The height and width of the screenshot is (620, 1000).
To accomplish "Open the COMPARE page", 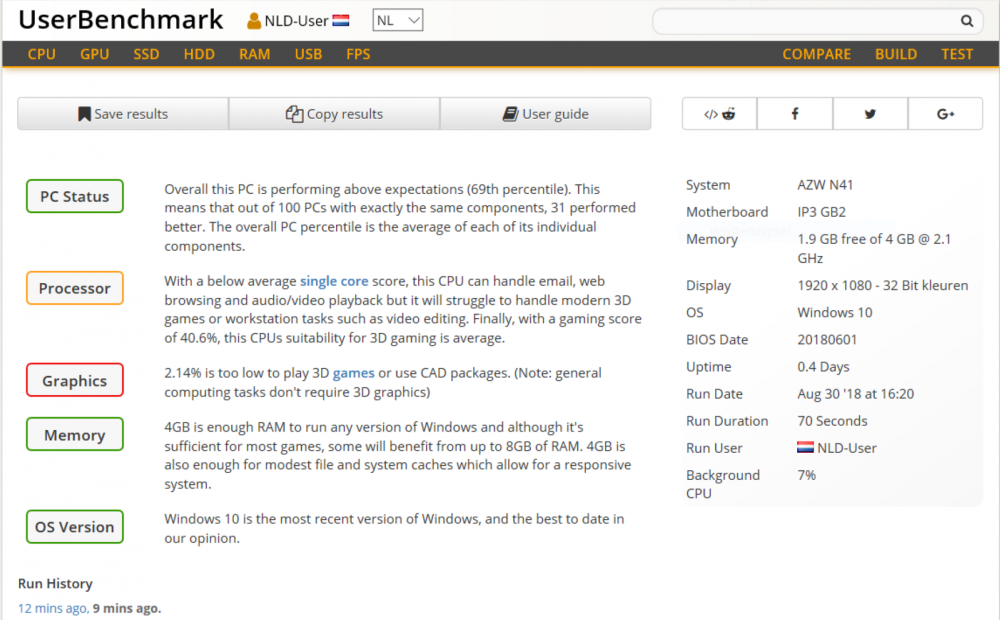I will click(816, 54).
